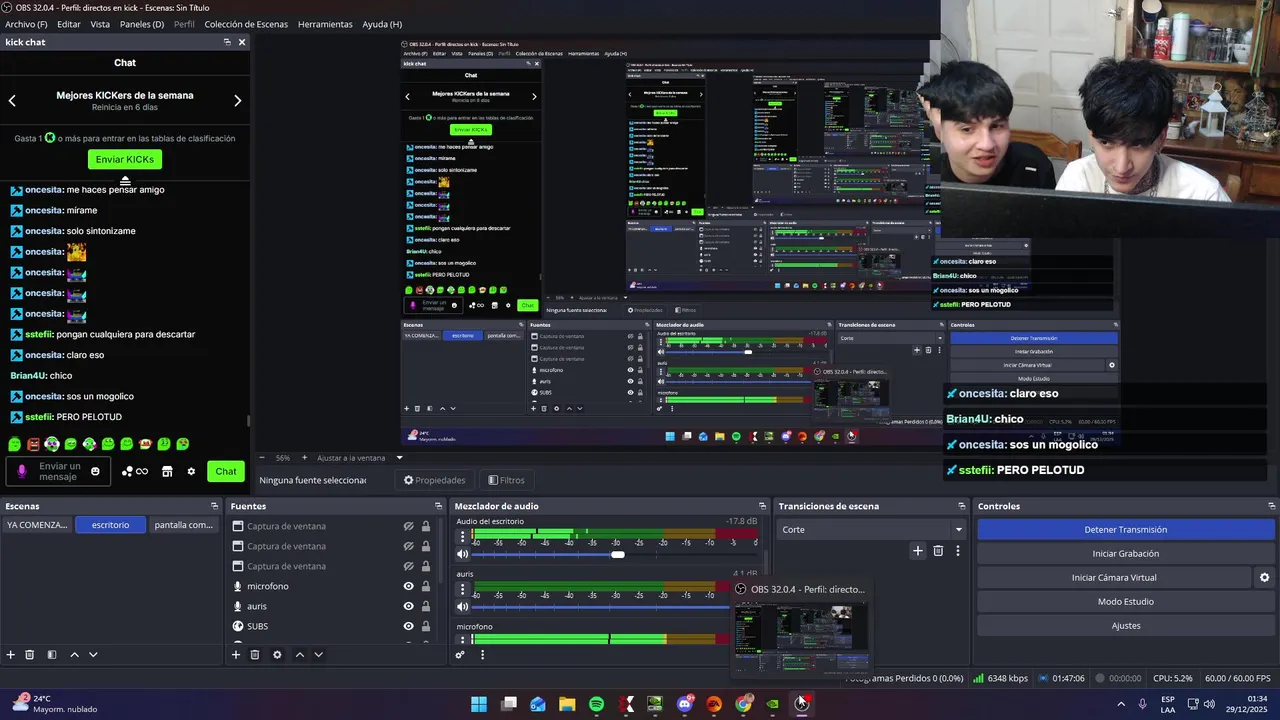1280x720 pixels.
Task: Go to previous leaderboard with left arrow
Action: point(12,100)
